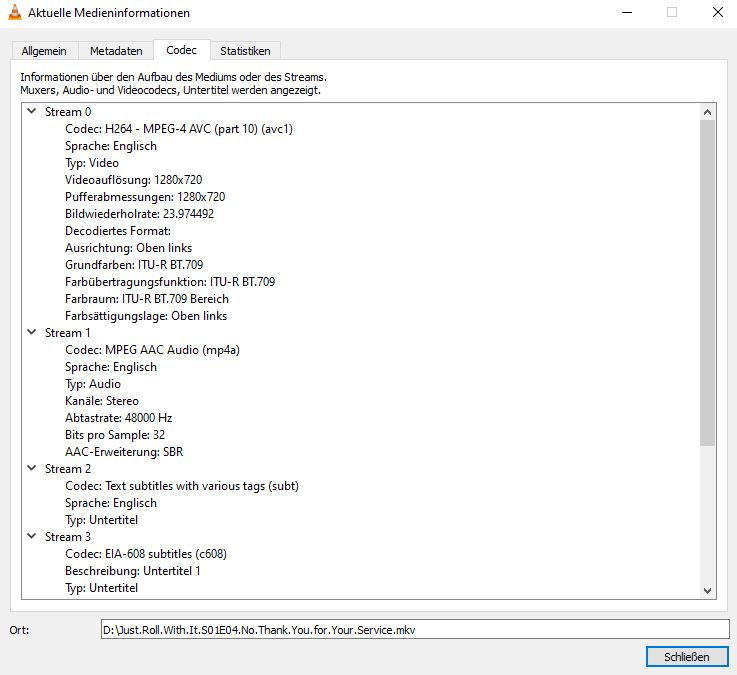The height and width of the screenshot is (675, 737).
Task: Close the Medieninformationen window
Action: [686, 657]
